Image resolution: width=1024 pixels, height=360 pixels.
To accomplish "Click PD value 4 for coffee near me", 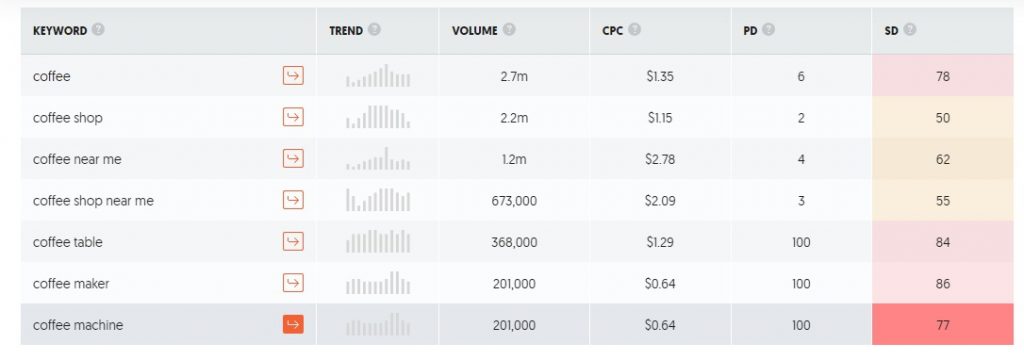I will click(801, 159).
